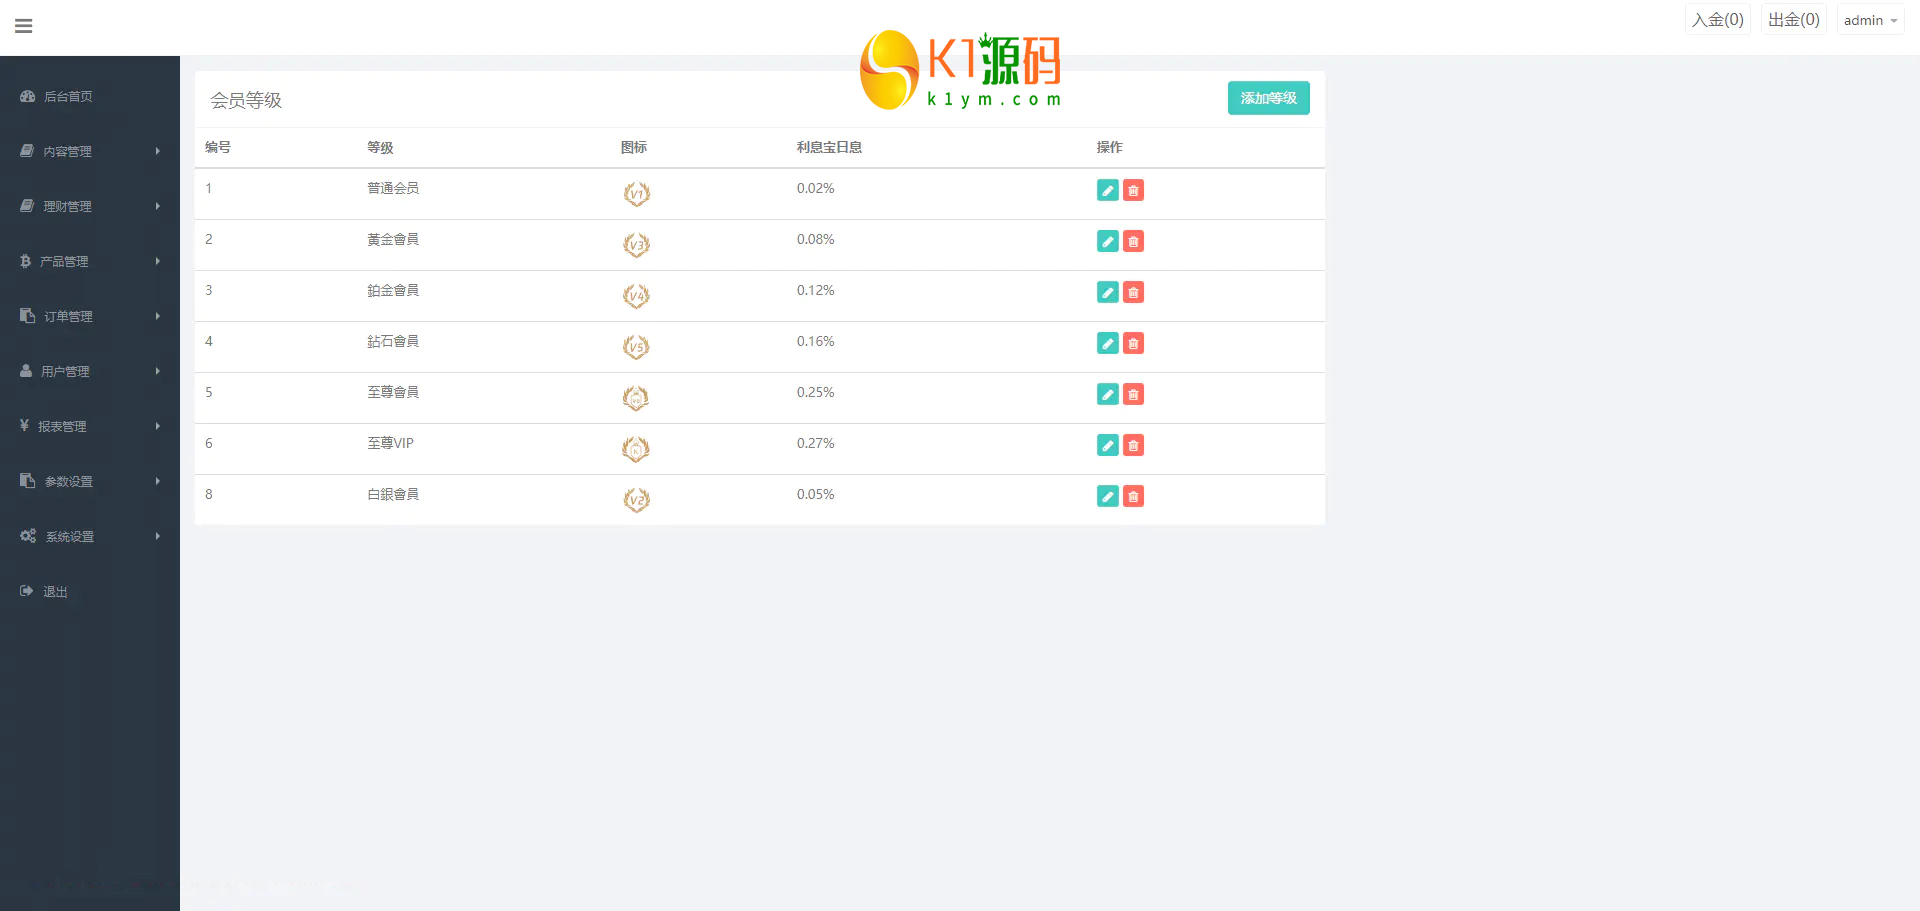Viewport: 1920px width, 911px height.
Task: Click the 0.27% interest rate value
Action: (815, 444)
